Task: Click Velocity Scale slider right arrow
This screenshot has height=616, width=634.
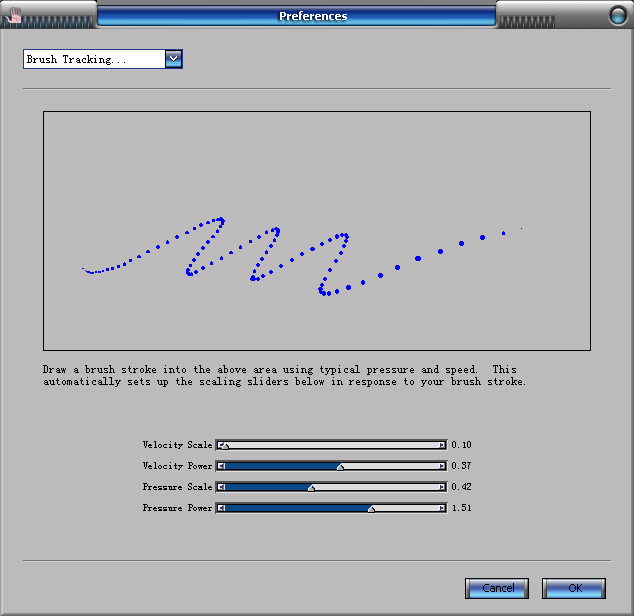Action: (442, 445)
